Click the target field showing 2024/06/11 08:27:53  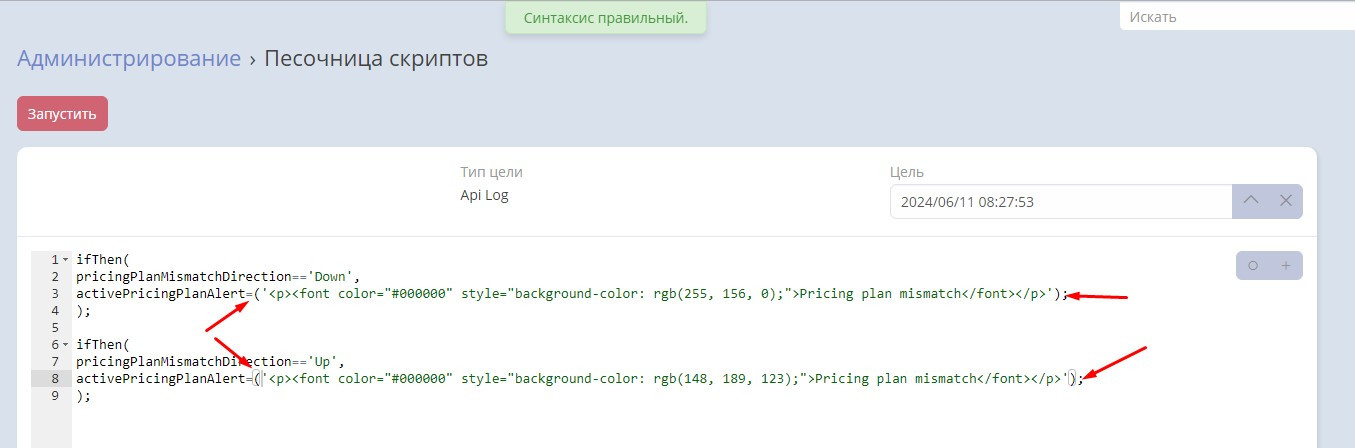[x=1060, y=202]
